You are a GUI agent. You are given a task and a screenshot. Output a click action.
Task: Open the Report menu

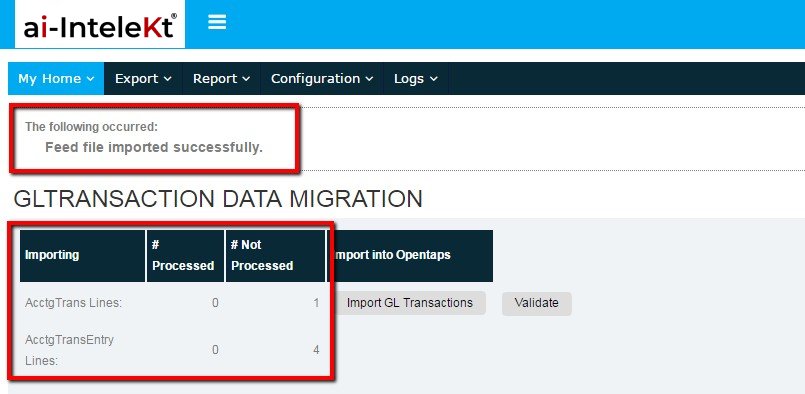point(221,79)
